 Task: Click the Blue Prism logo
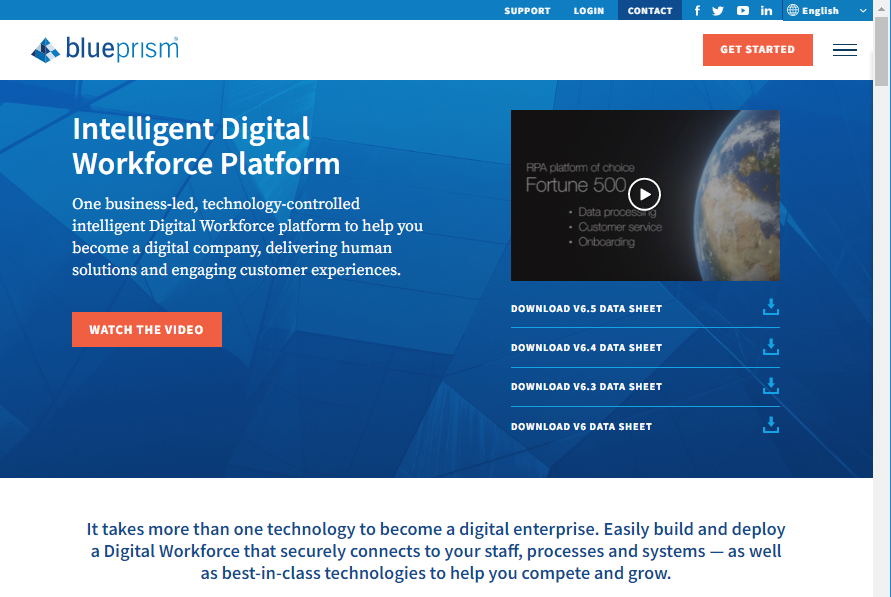105,49
